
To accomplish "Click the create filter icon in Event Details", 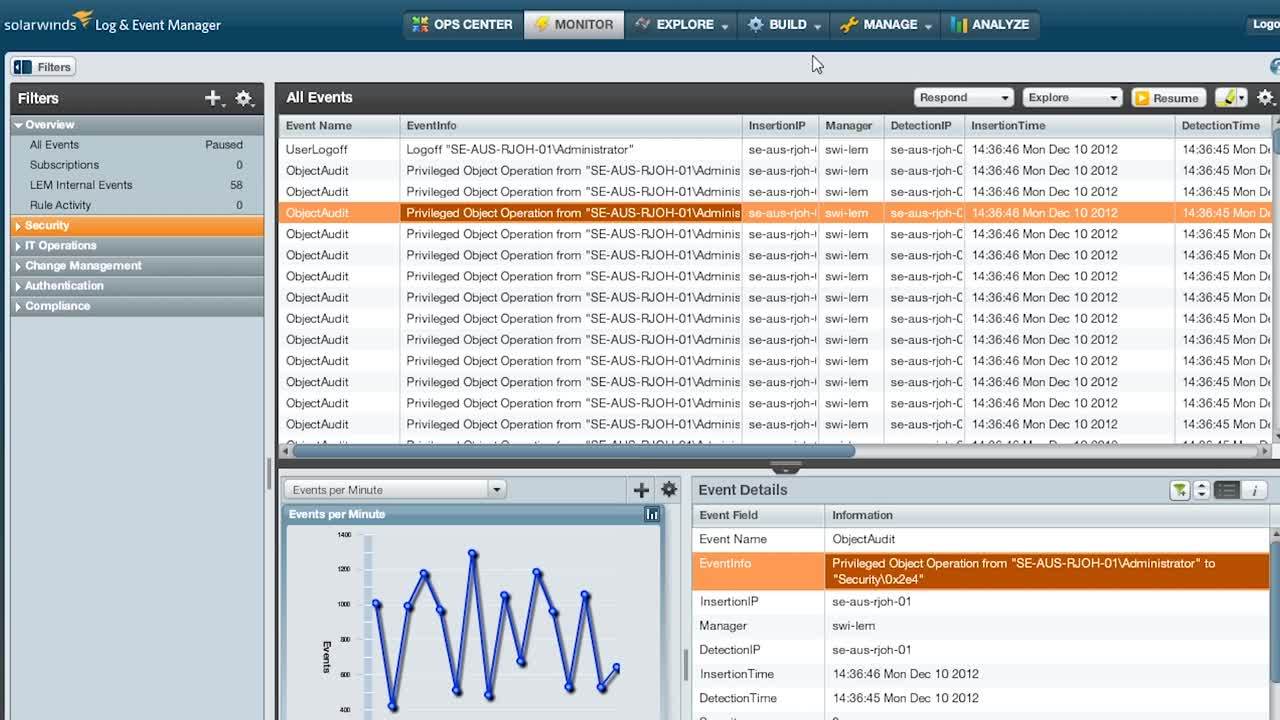I will click(x=1180, y=490).
